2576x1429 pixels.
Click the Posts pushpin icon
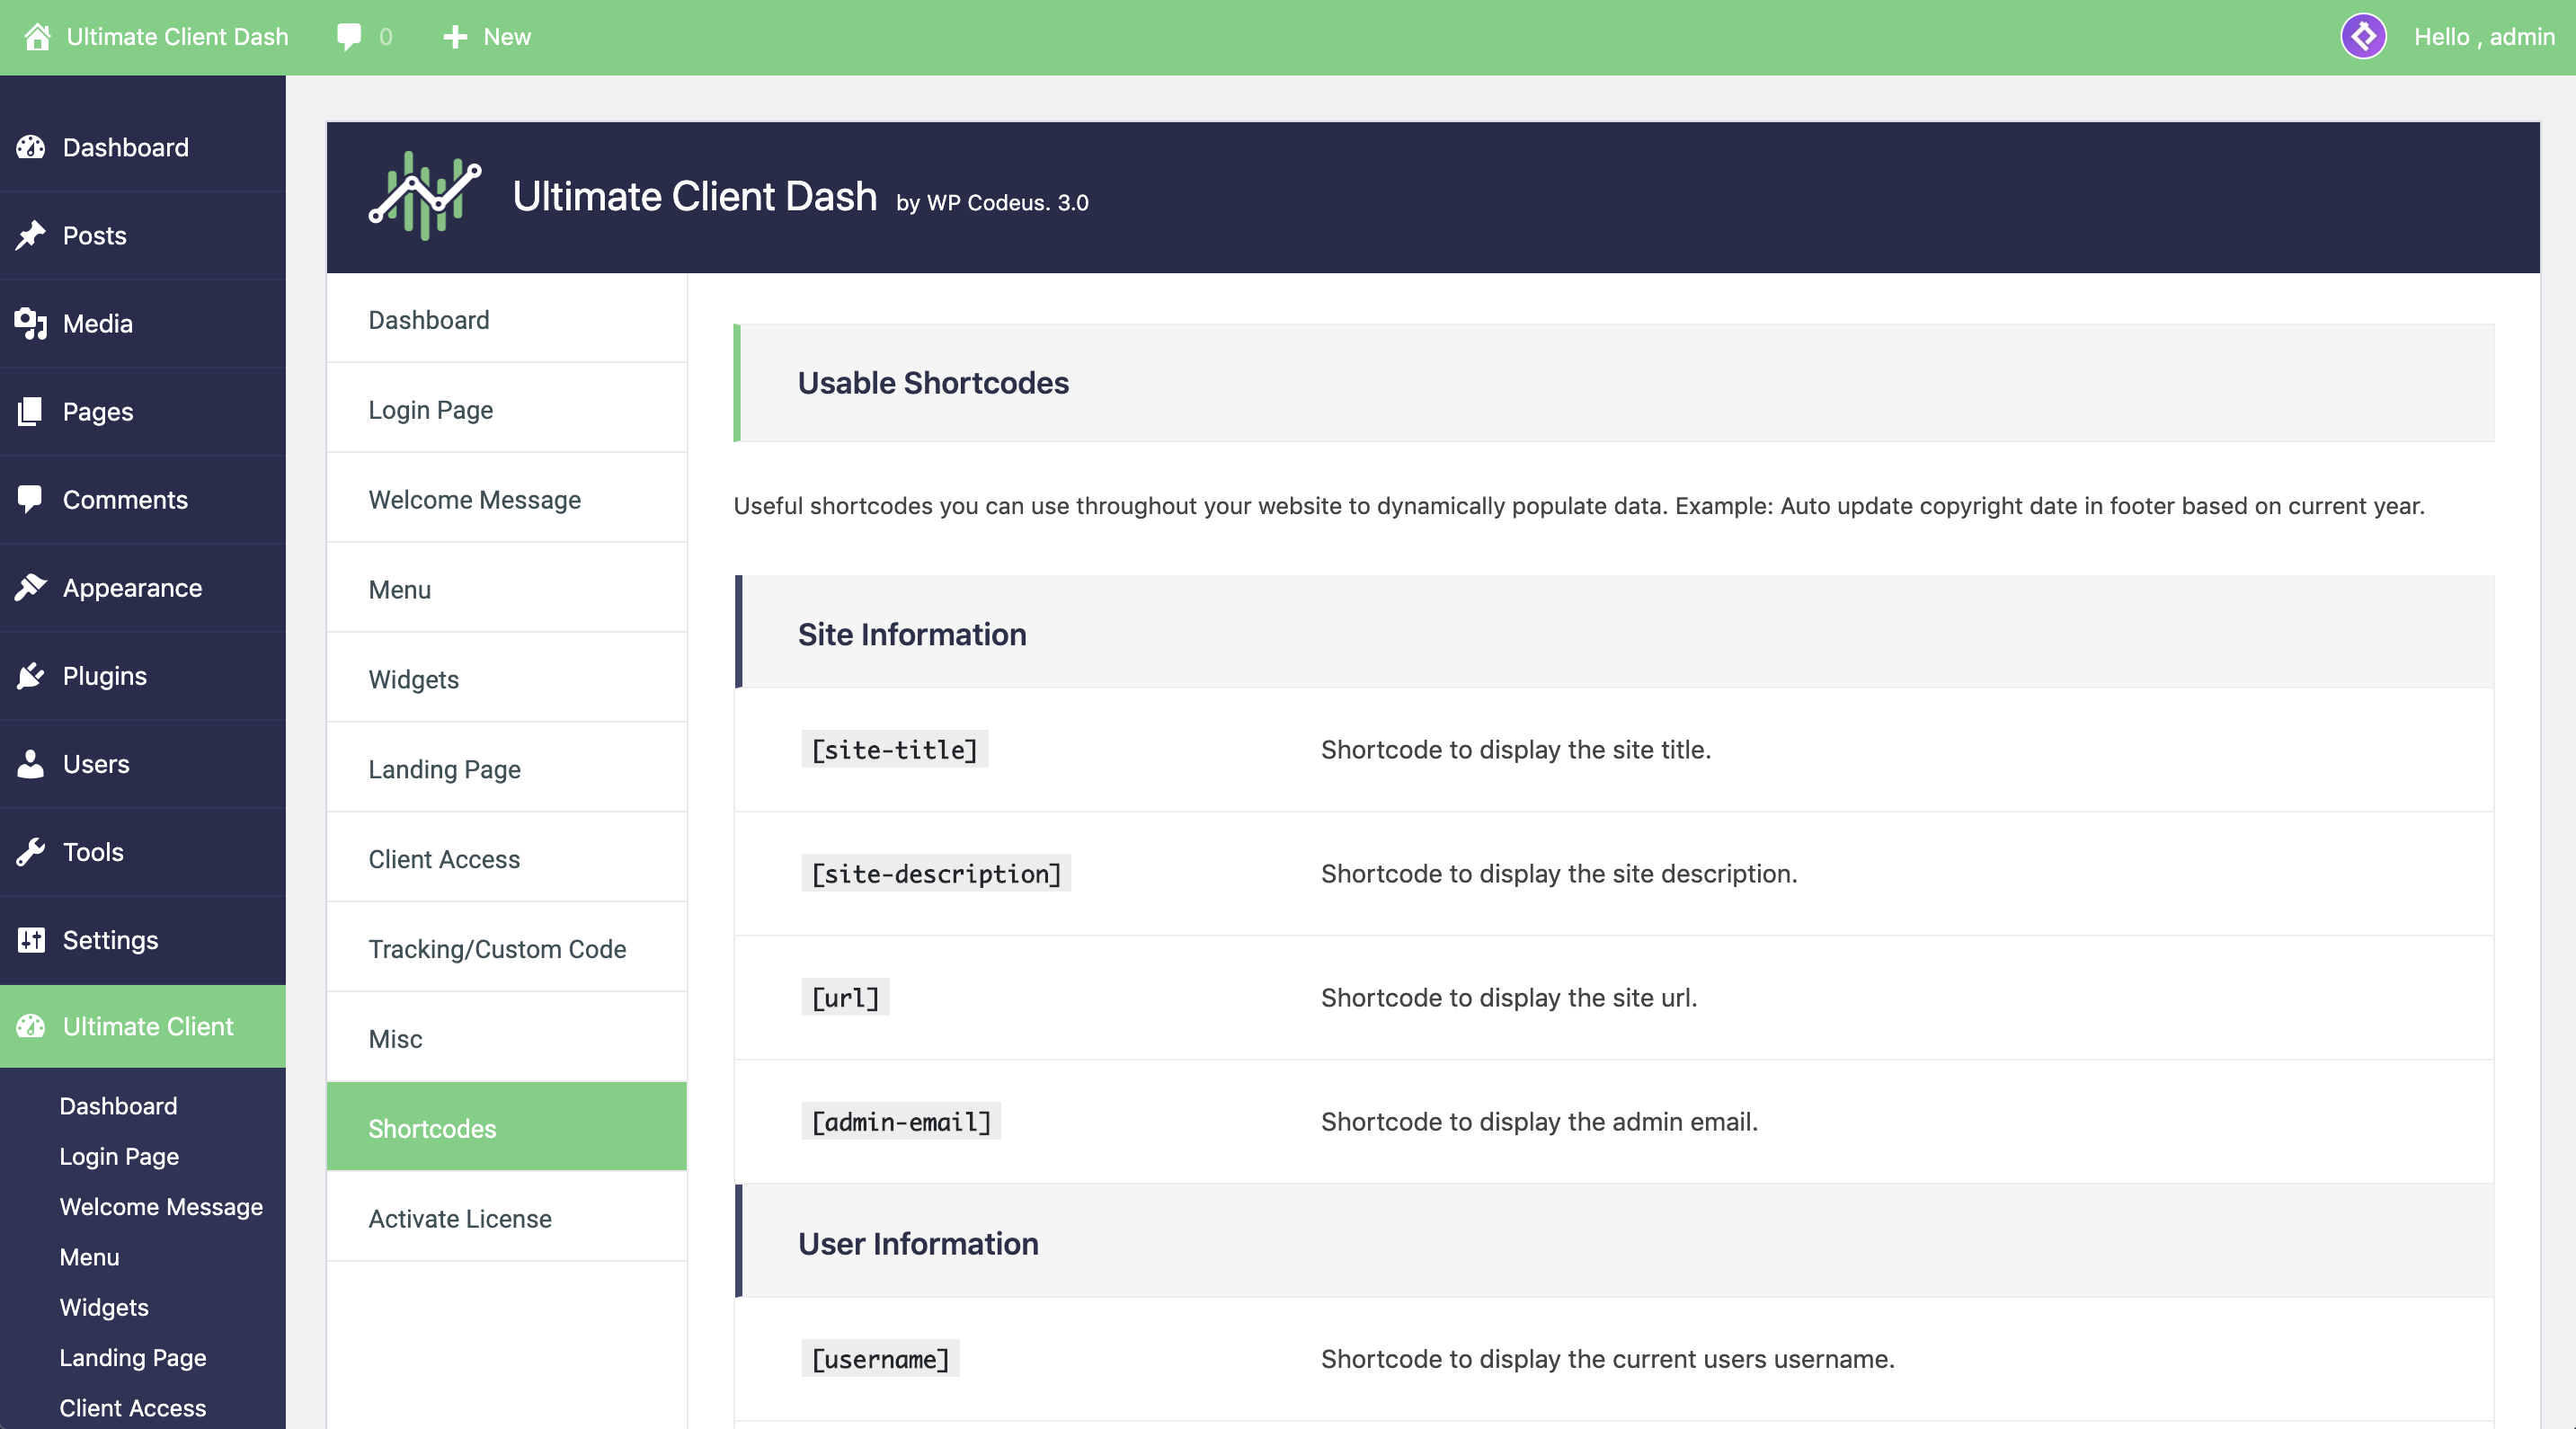tap(31, 235)
